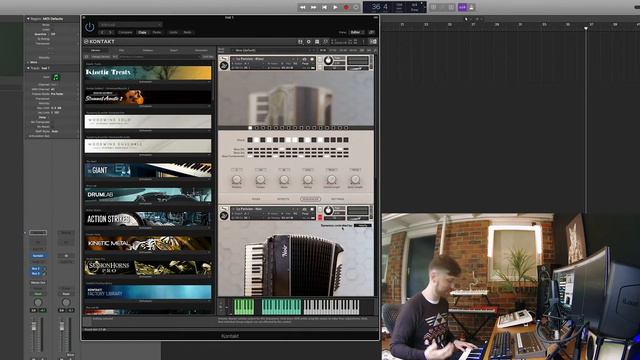Click the Manage Libraries button
640x360 pixels.
click(x=100, y=57)
